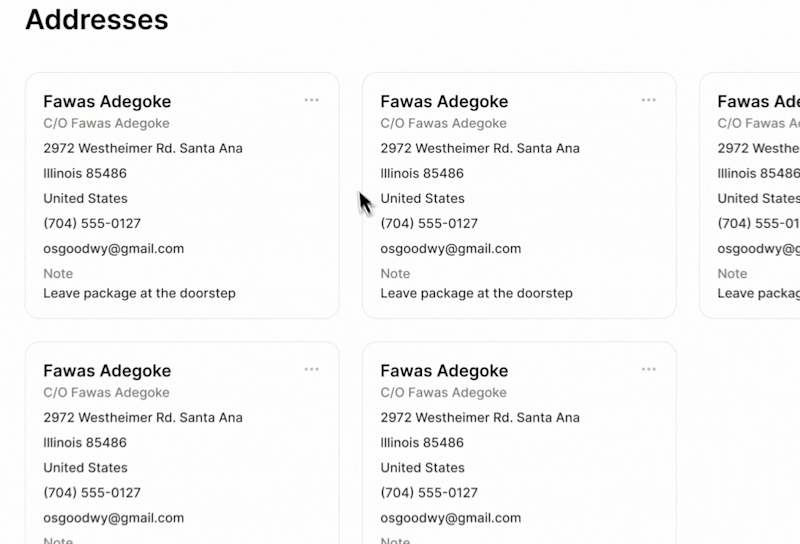Viewport: 800px width, 544px height.
Task: Click name heading in bottom-middle card
Action: point(444,371)
